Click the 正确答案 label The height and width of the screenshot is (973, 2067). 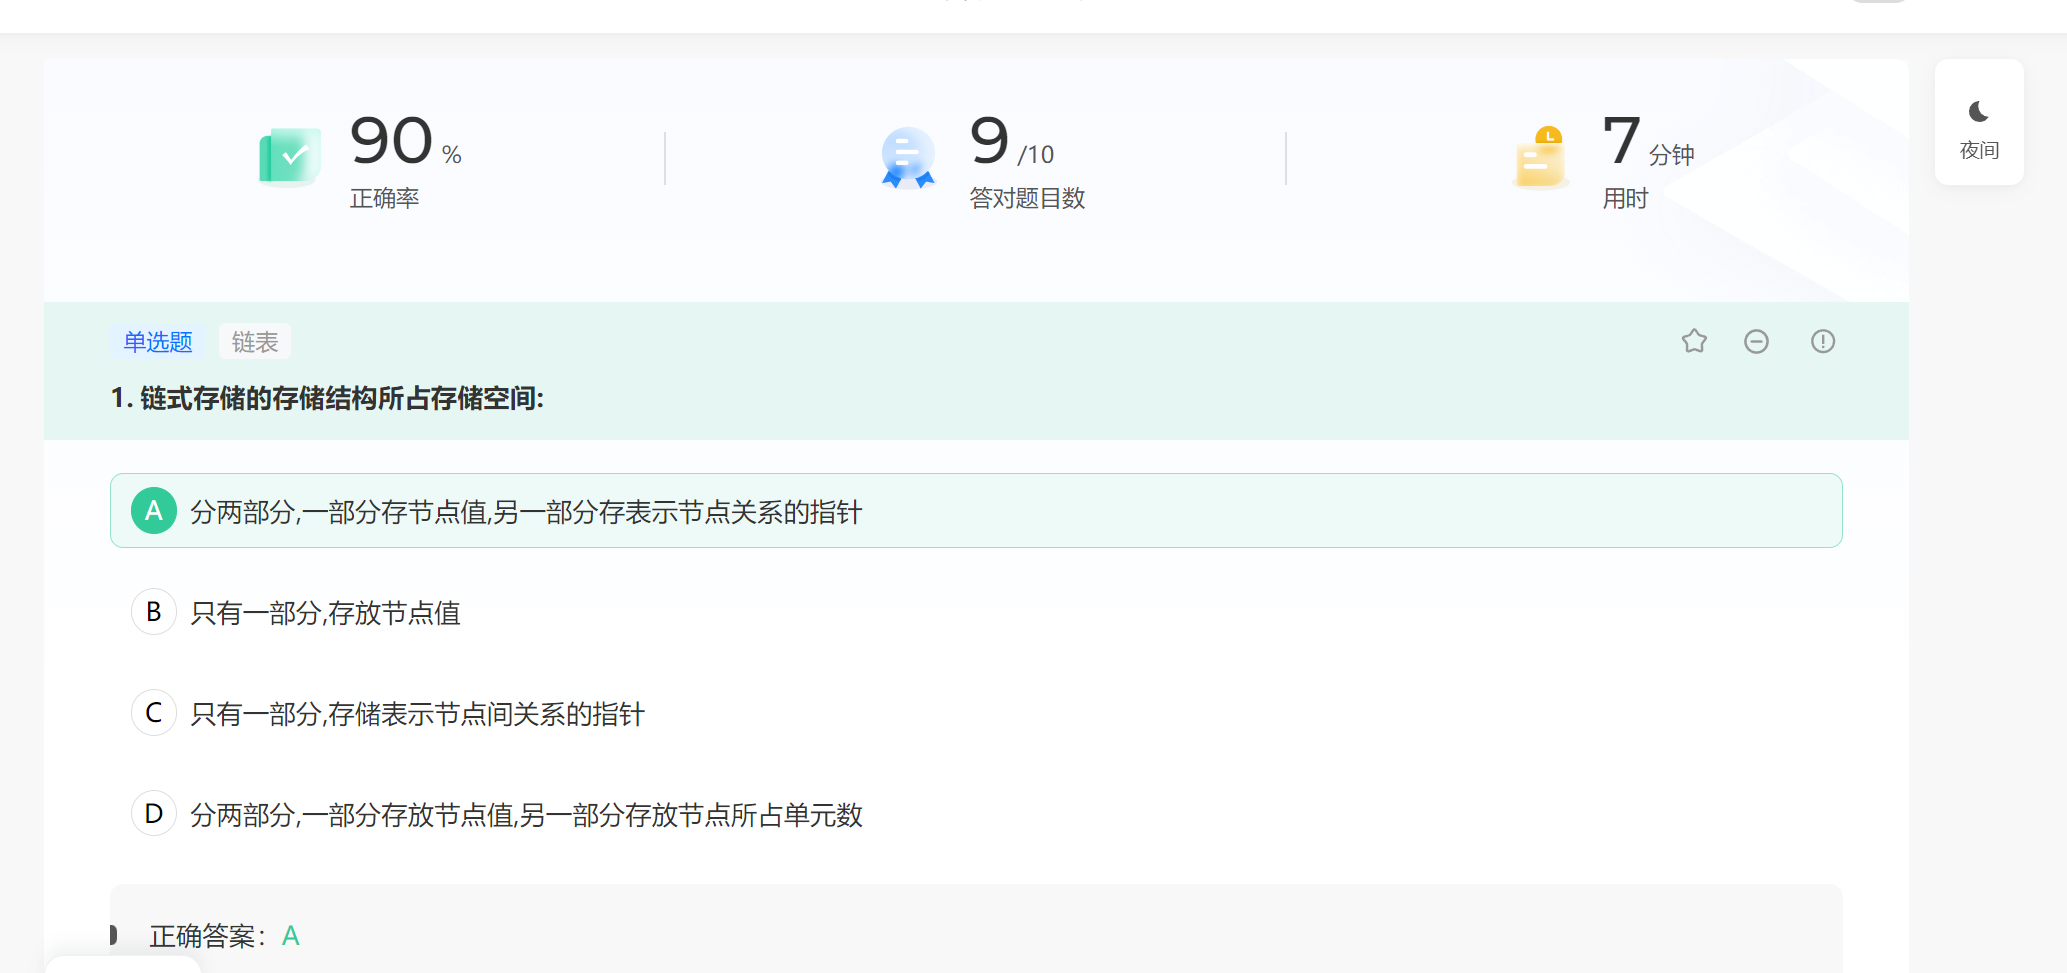click(x=208, y=936)
